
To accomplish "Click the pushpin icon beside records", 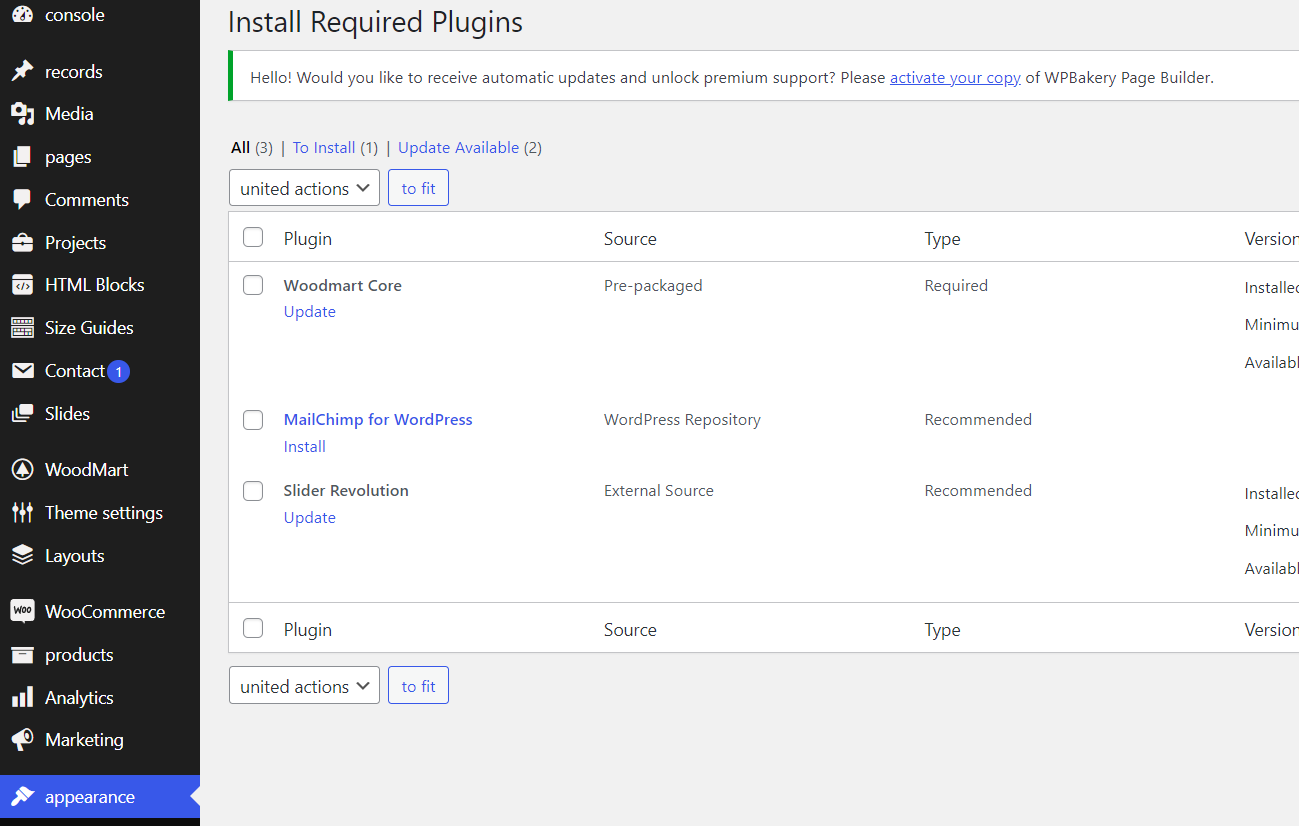I will pyautogui.click(x=22, y=71).
